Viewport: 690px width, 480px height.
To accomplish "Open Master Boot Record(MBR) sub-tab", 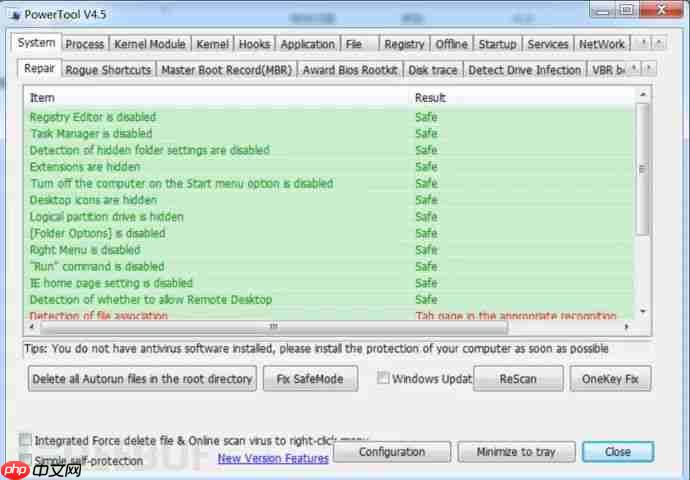I will [x=227, y=70].
